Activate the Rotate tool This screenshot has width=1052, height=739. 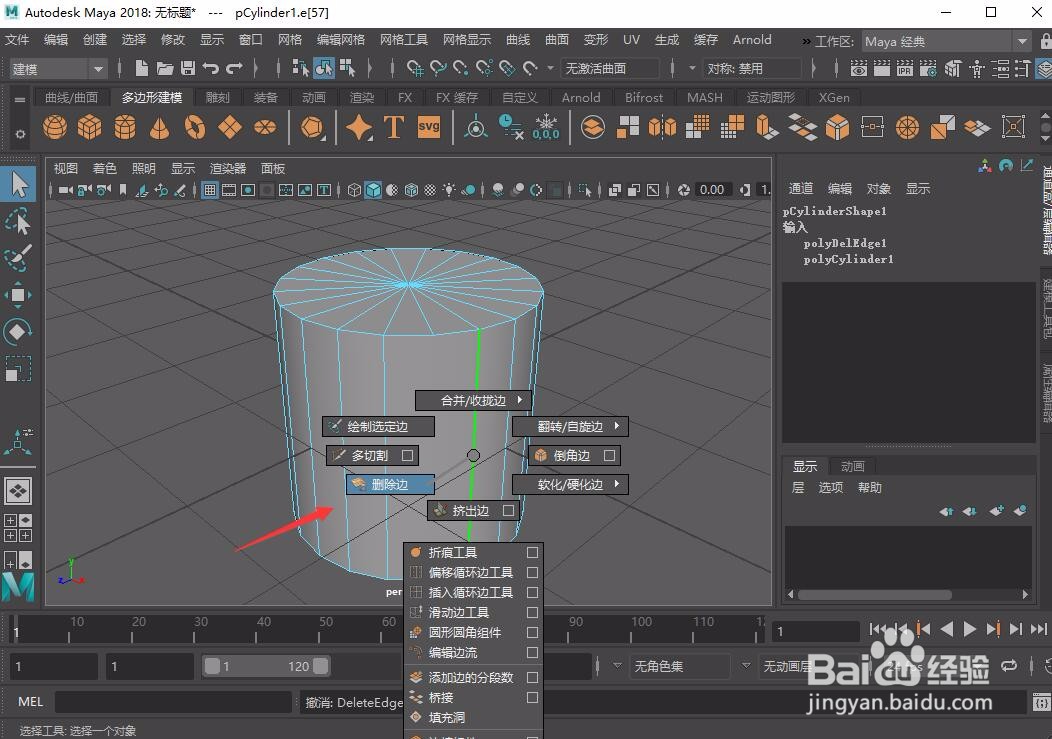[x=19, y=332]
